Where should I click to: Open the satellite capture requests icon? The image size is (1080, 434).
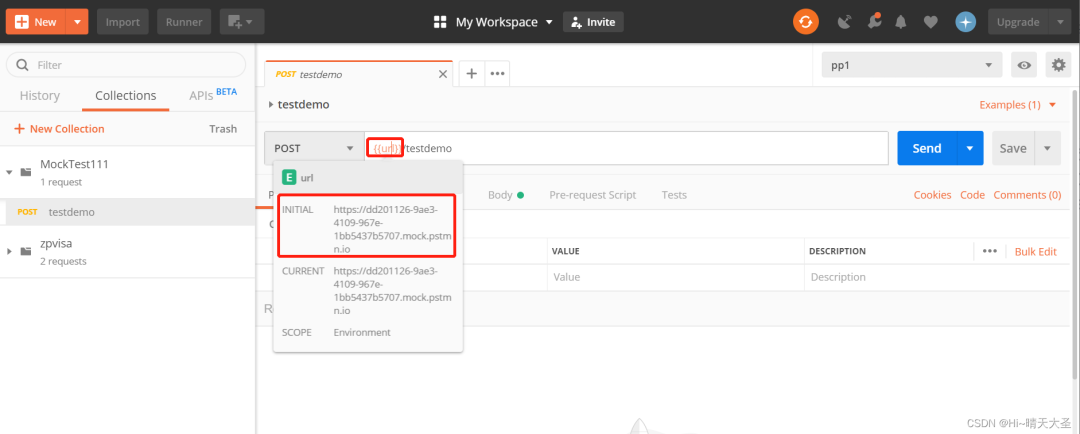pyautogui.click(x=844, y=22)
